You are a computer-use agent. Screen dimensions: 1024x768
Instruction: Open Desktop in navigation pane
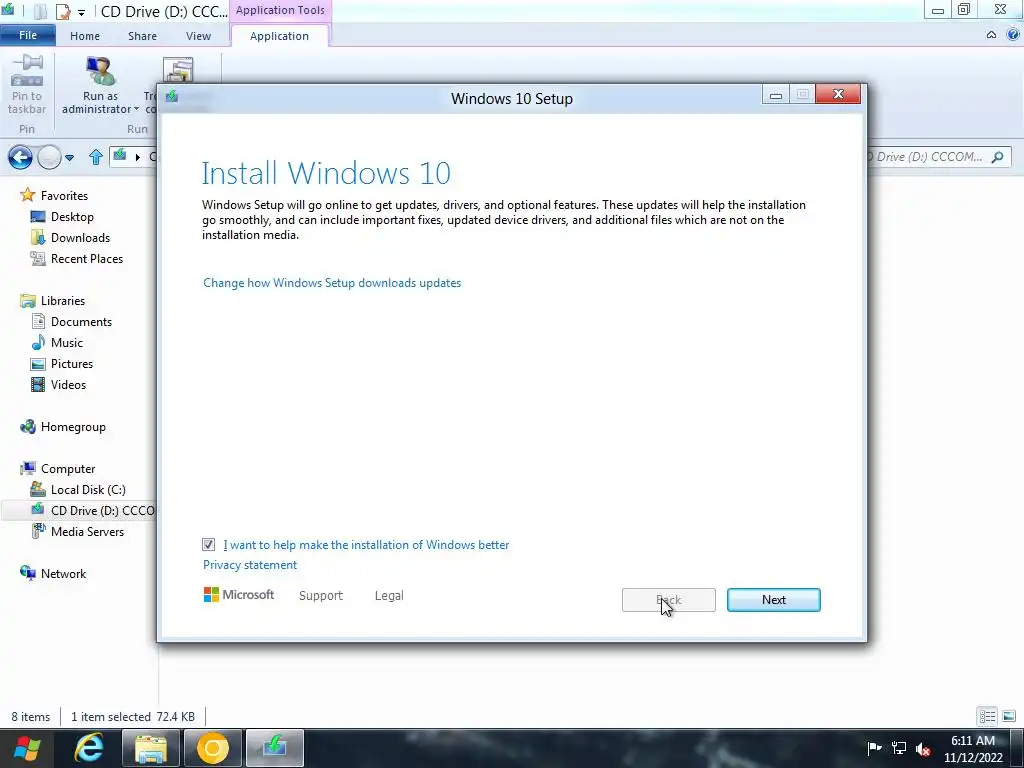tap(72, 217)
